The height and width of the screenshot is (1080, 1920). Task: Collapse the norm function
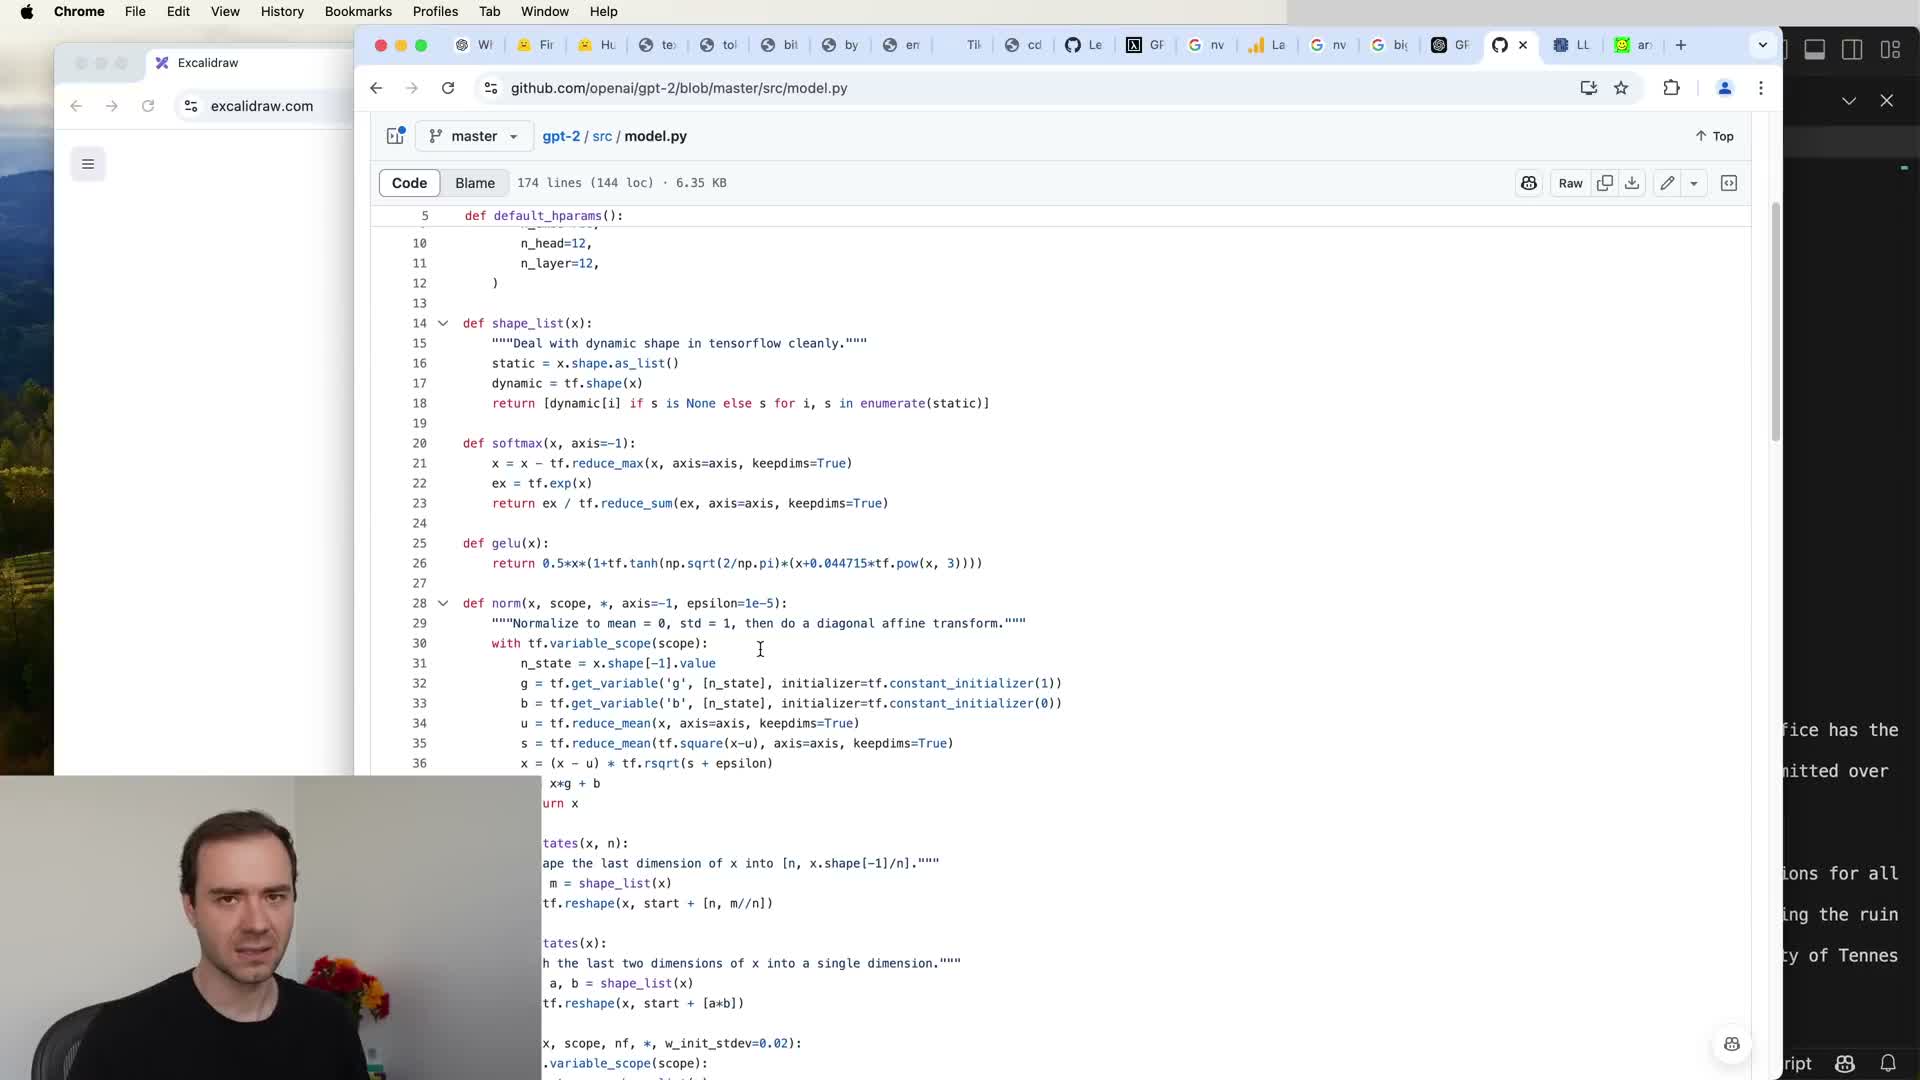tap(443, 603)
